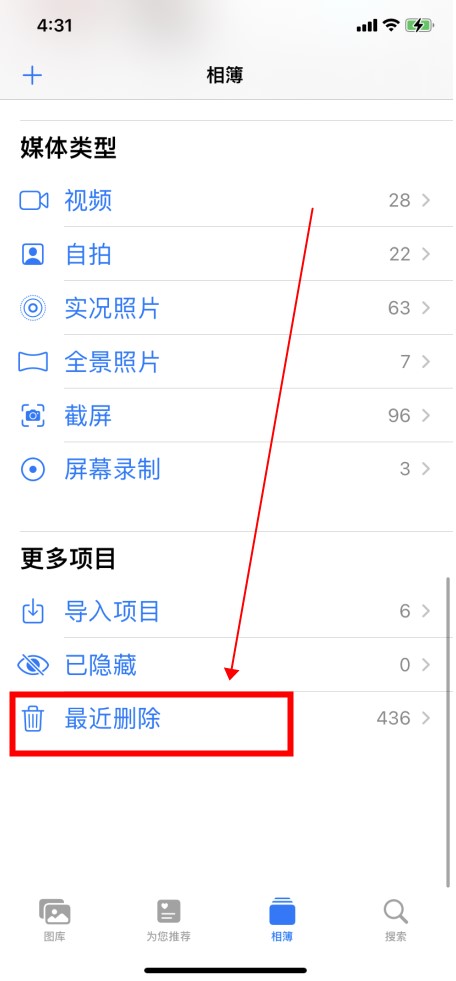
Task: Tap the trash can icon for 最近删除
Action: [x=33, y=719]
